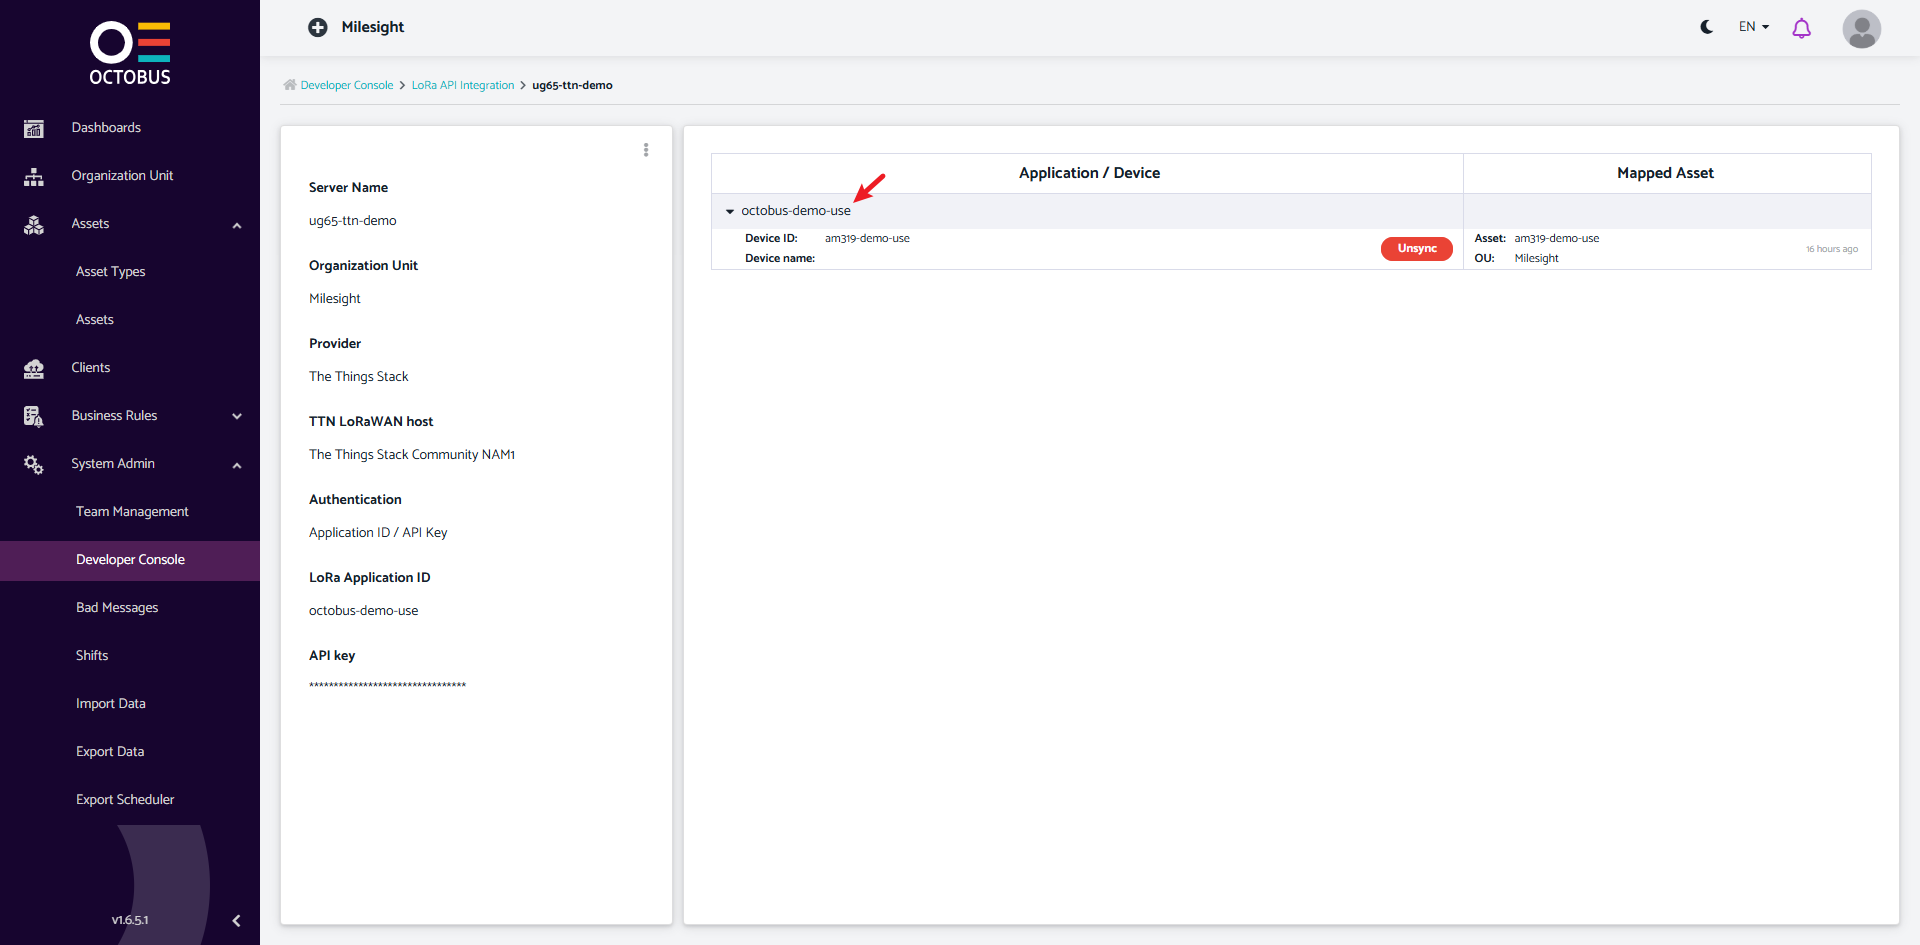The image size is (1920, 945).
Task: Click Organization Unit value Milesight in card
Action: [335, 299]
